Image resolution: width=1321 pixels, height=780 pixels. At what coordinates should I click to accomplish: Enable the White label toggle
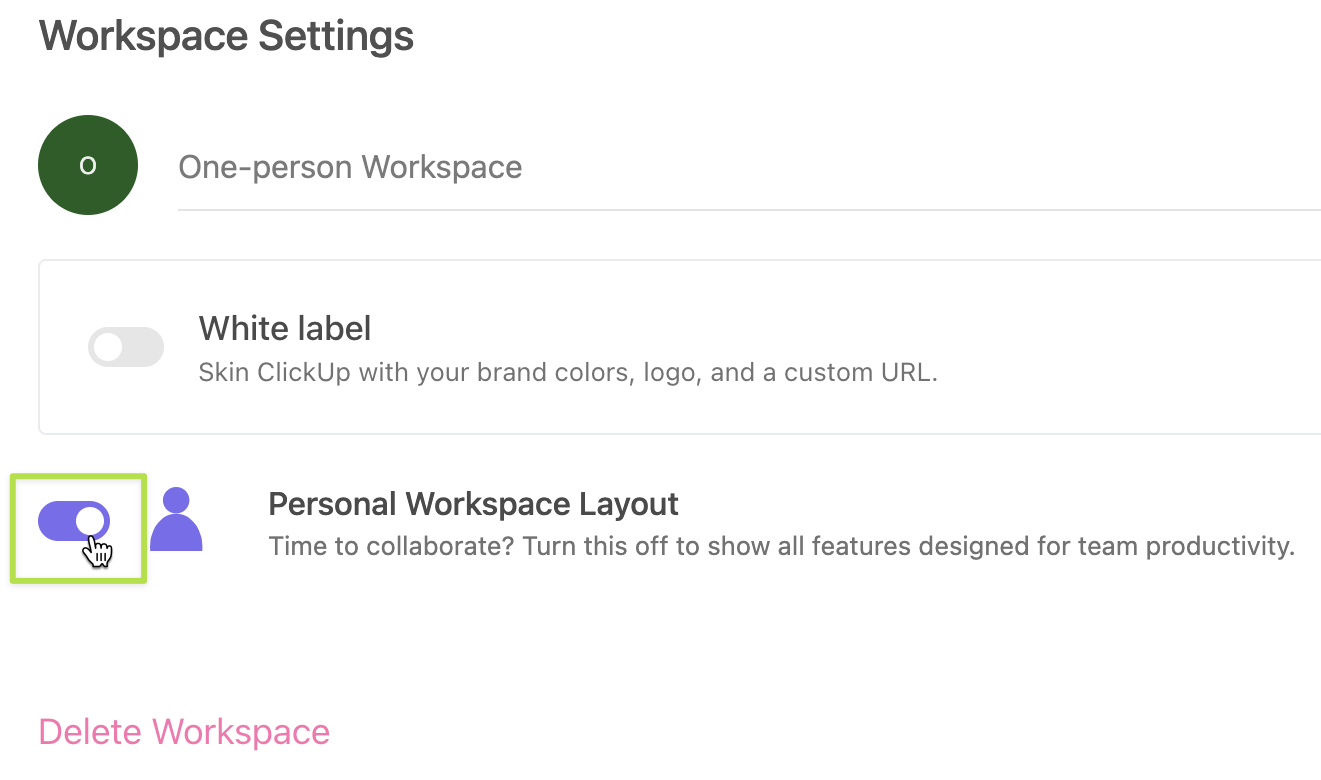point(126,347)
